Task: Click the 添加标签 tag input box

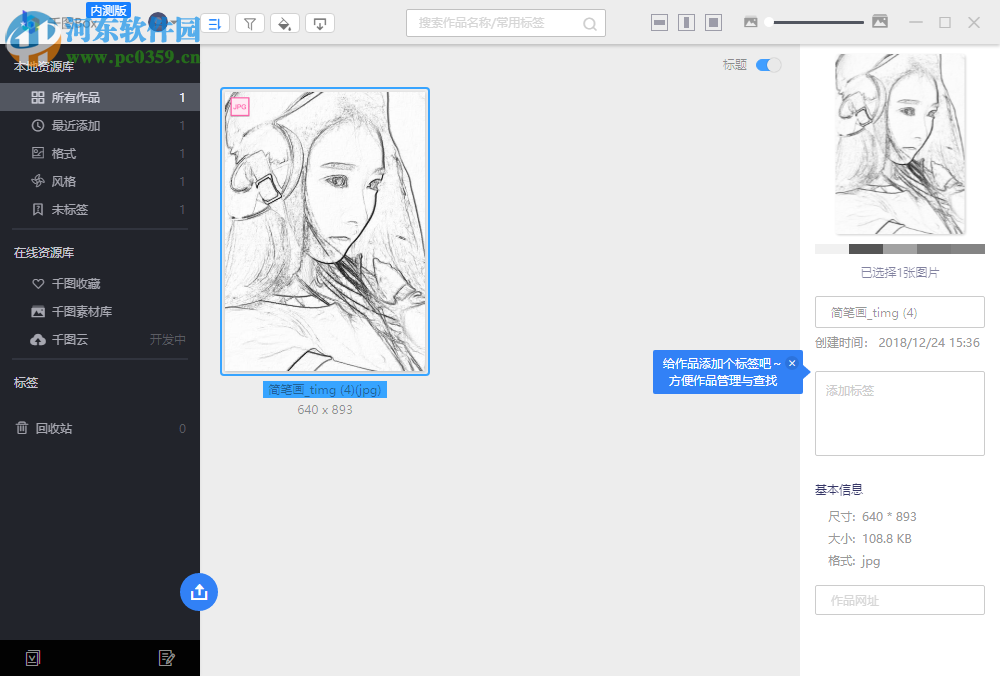Action: tap(900, 413)
